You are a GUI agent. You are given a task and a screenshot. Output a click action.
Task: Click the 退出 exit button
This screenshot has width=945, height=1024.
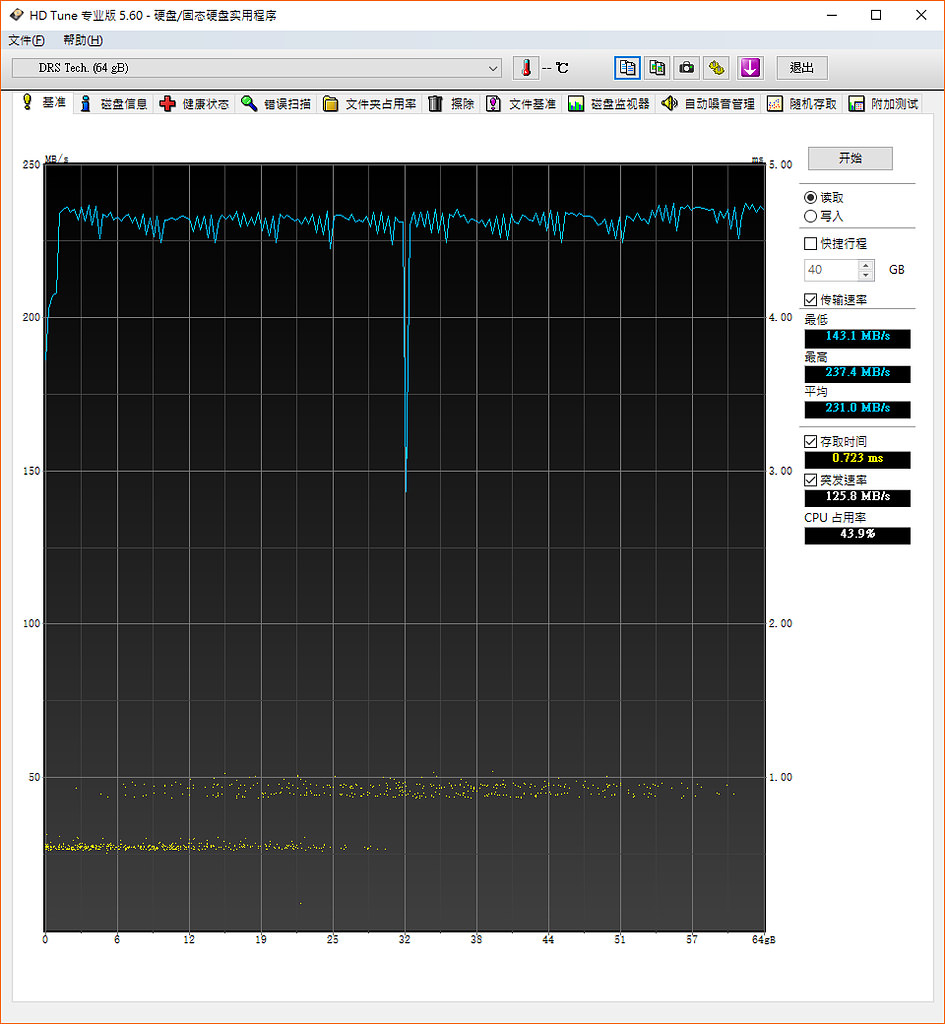[x=801, y=68]
